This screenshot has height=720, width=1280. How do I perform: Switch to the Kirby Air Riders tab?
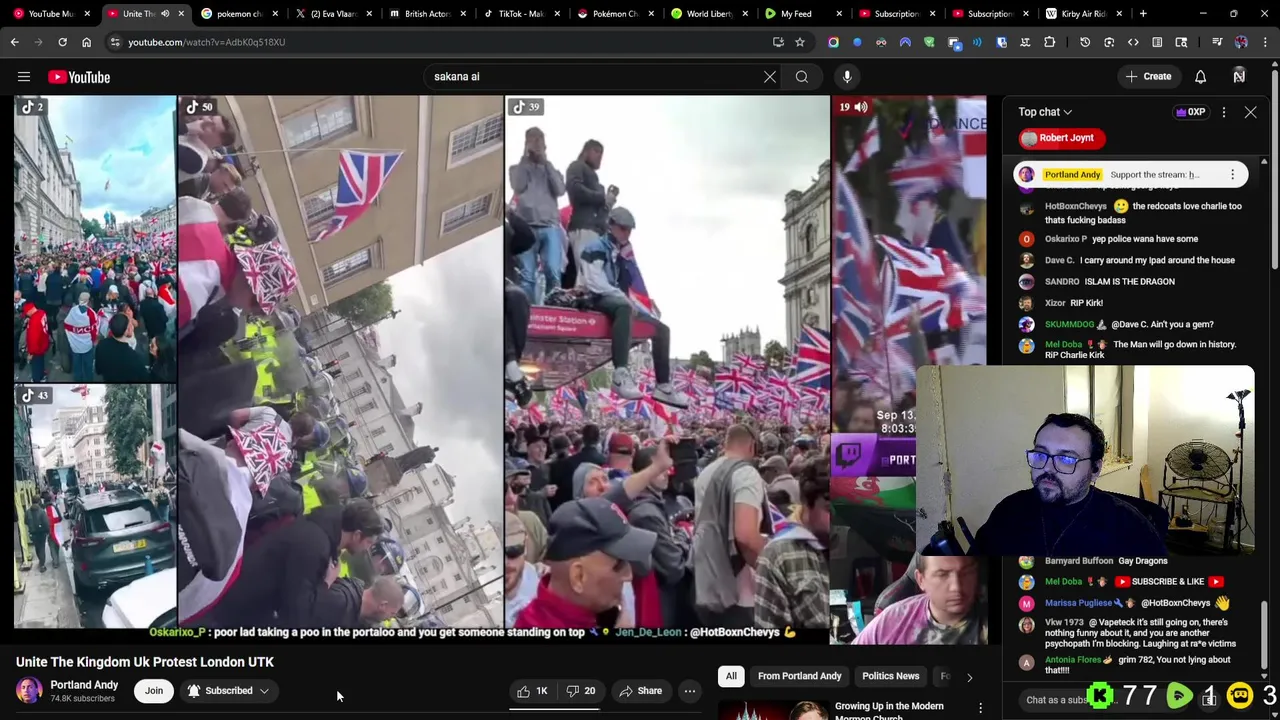1082,14
